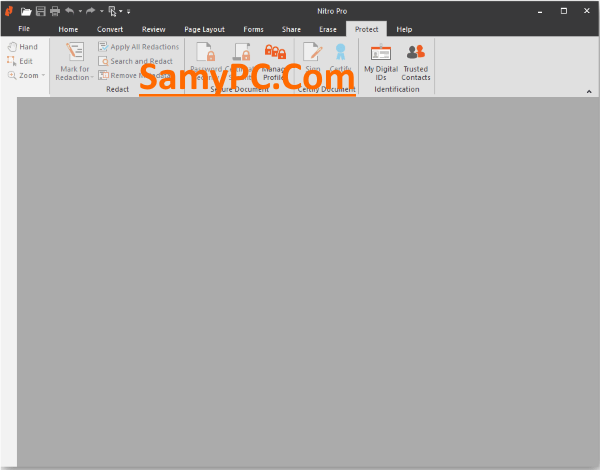Switch to the Home tab
Image resolution: width=600 pixels, height=470 pixels.
(68, 29)
